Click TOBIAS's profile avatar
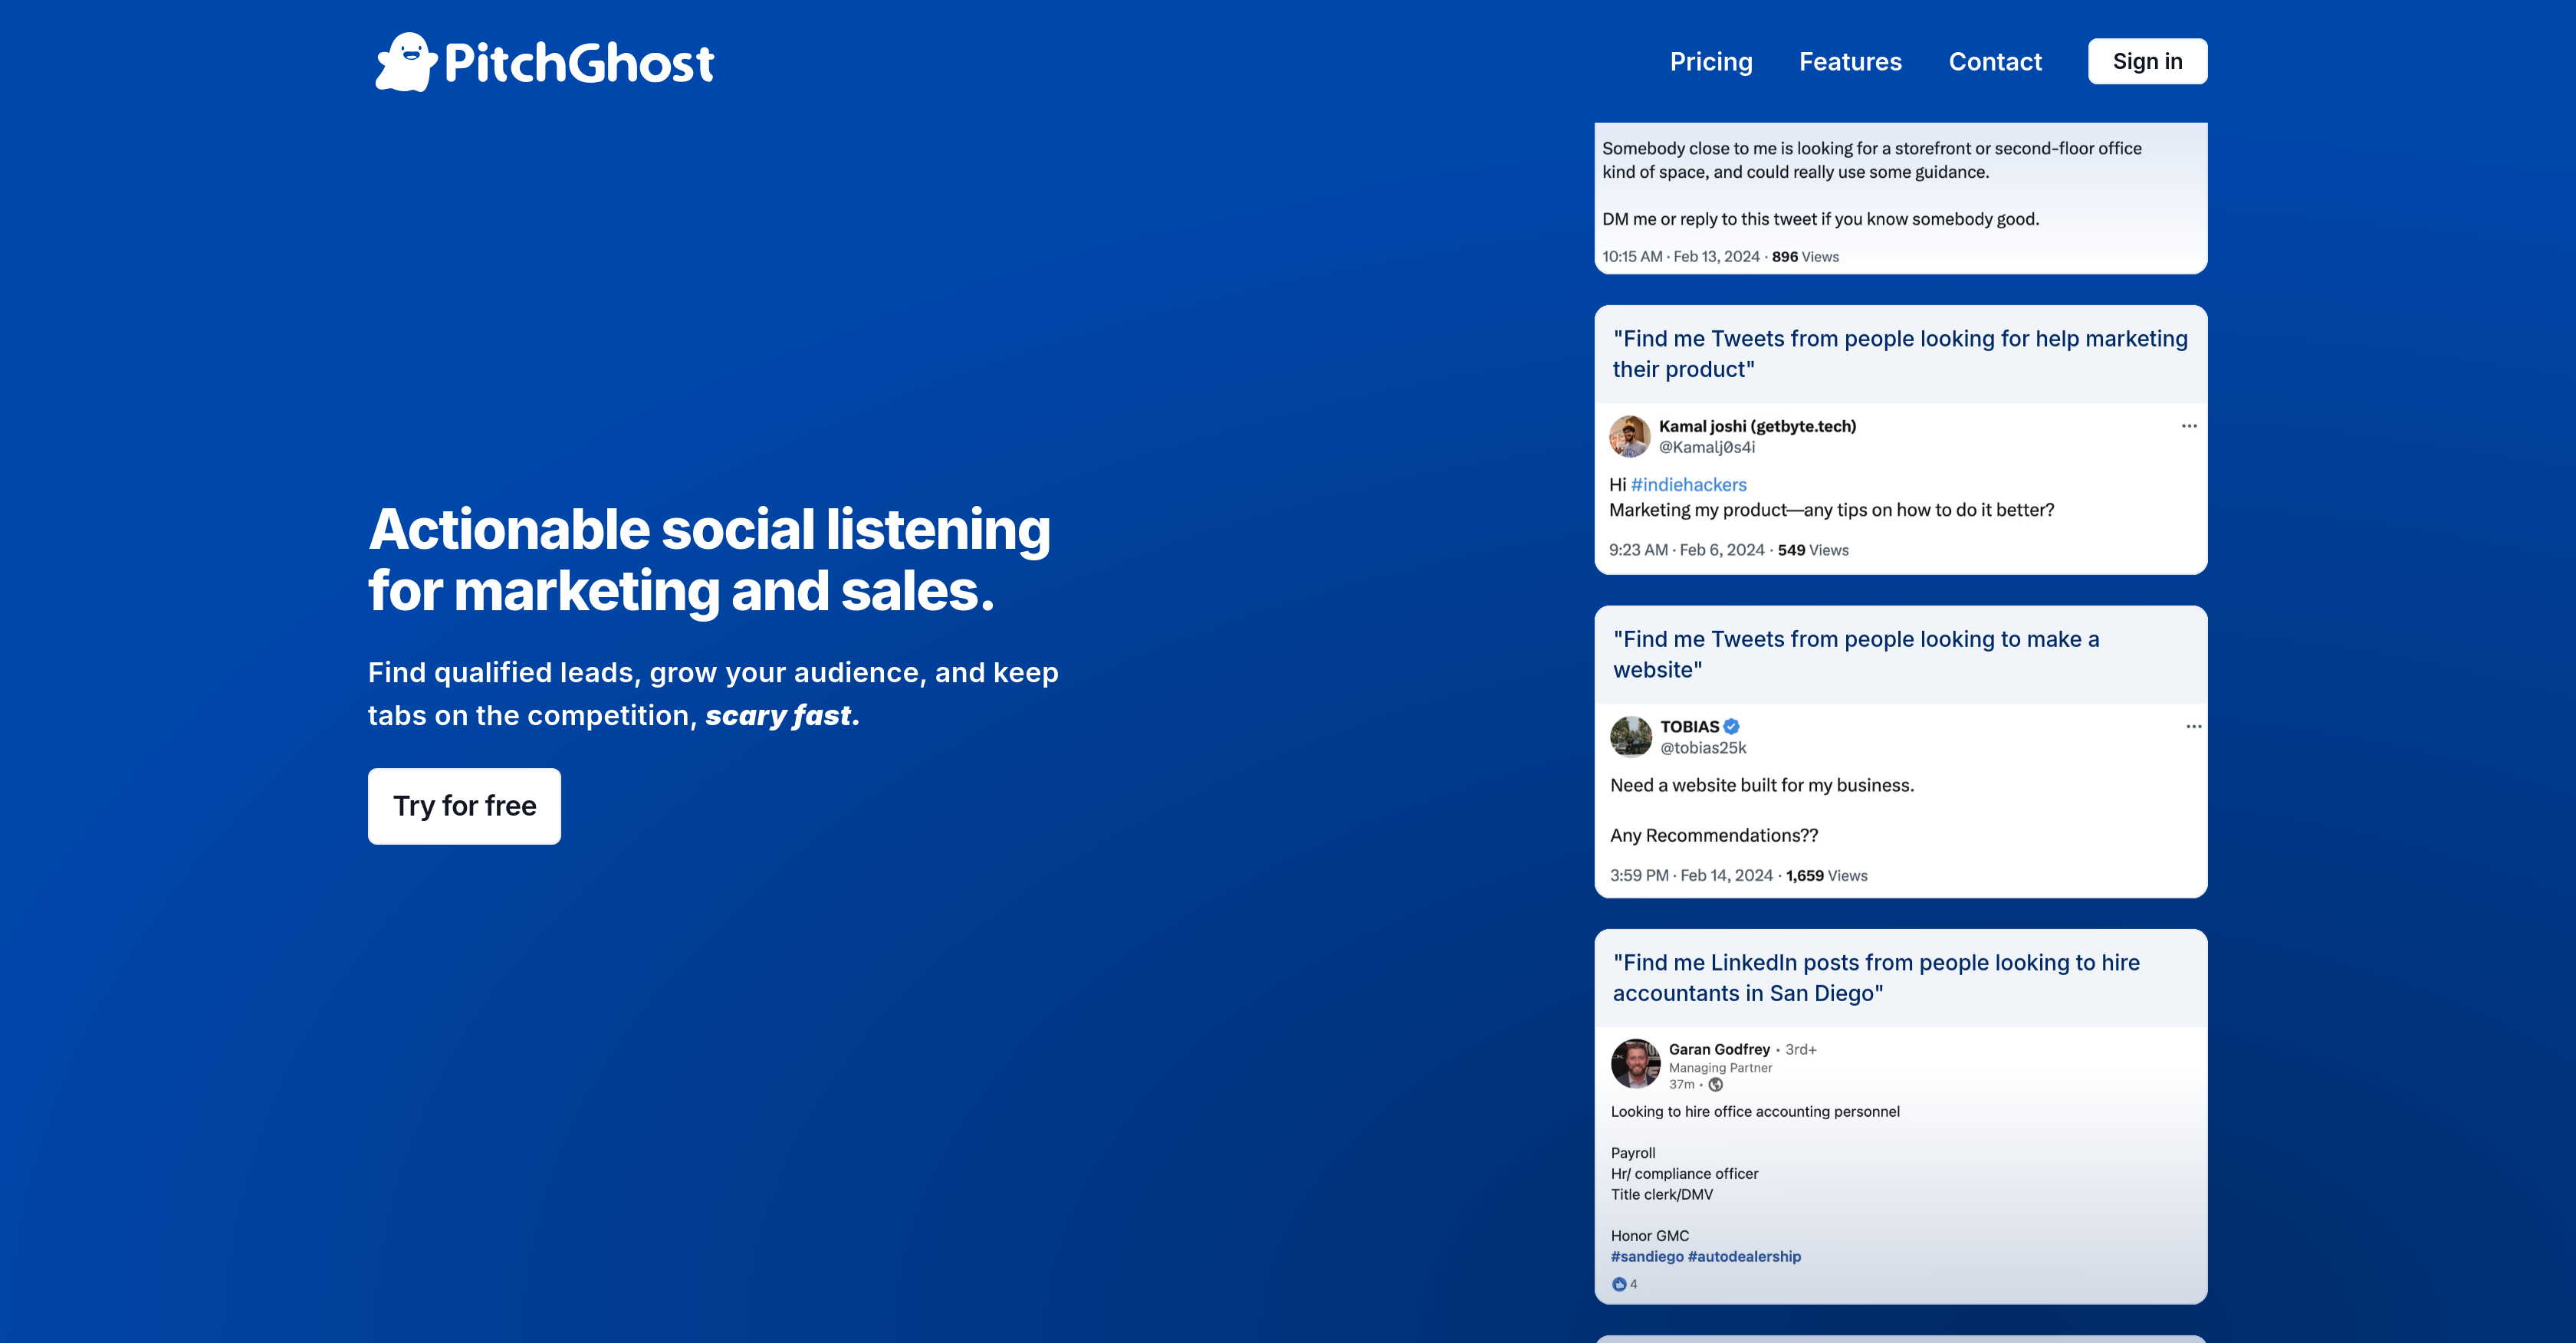The height and width of the screenshot is (1343, 2576). pyautogui.click(x=1631, y=736)
